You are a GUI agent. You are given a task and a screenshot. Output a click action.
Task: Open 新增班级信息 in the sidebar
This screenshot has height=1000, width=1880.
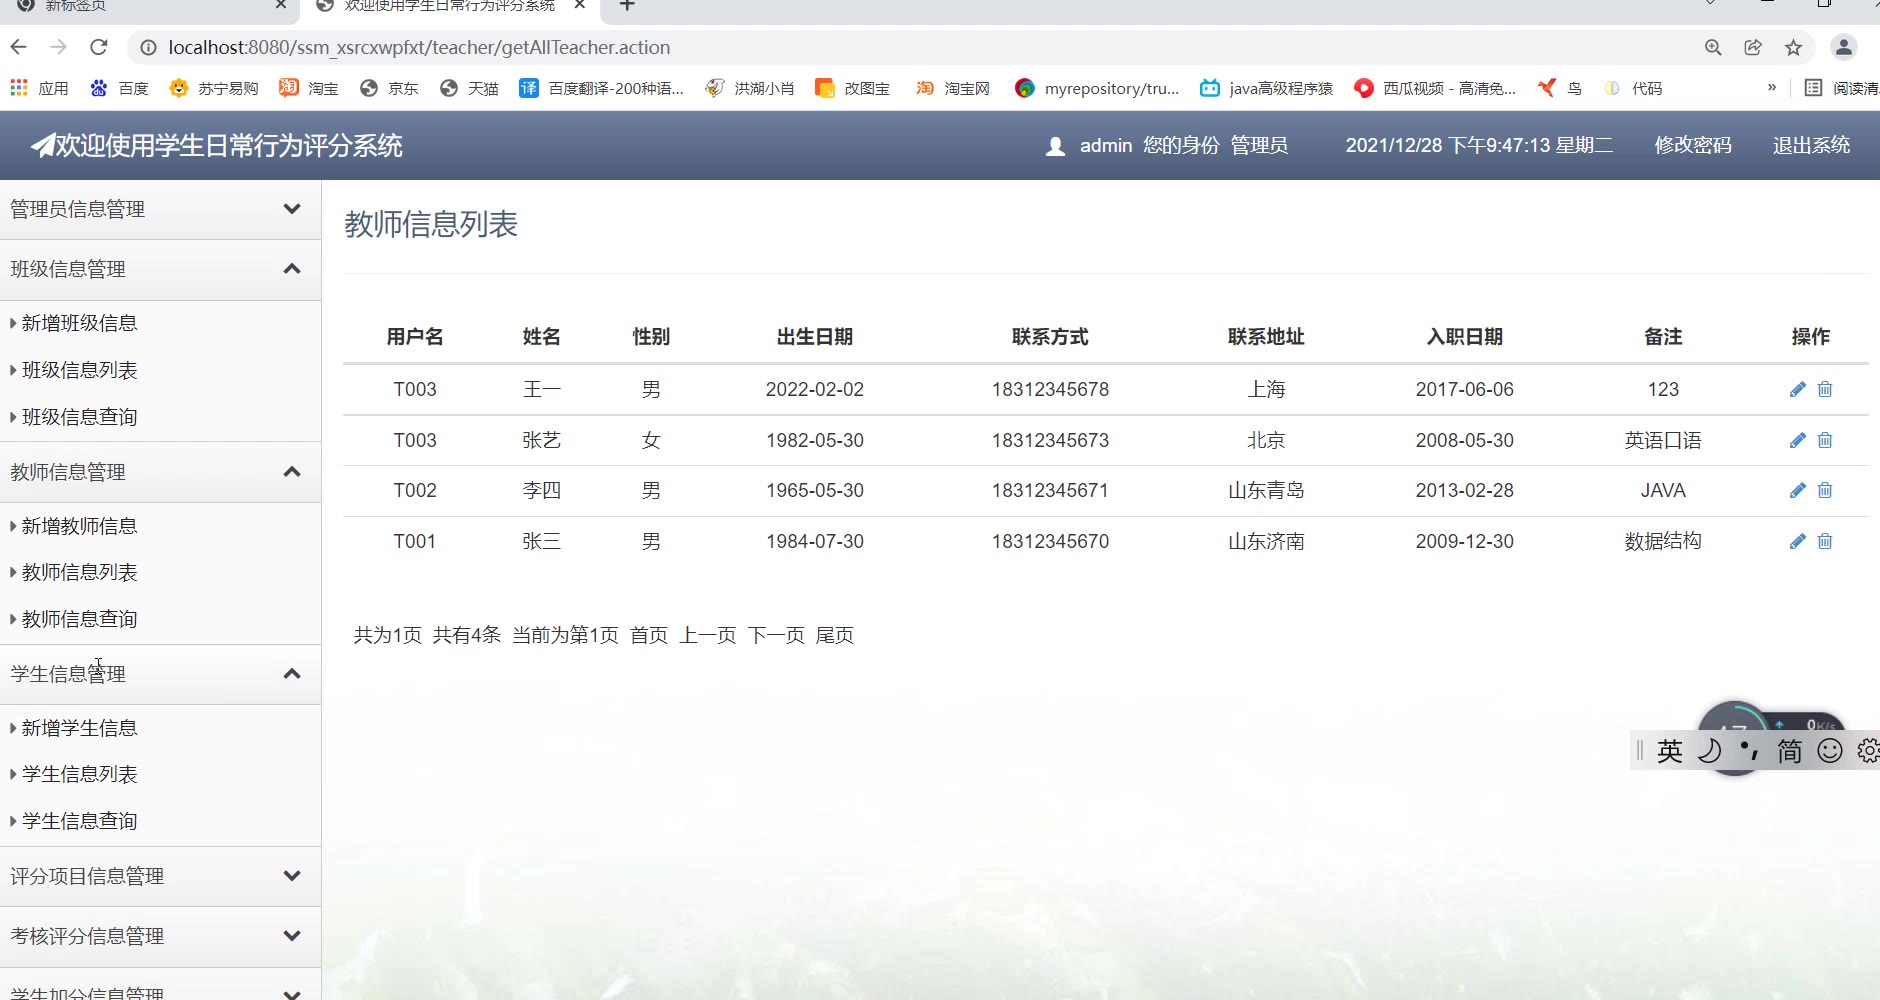79,323
